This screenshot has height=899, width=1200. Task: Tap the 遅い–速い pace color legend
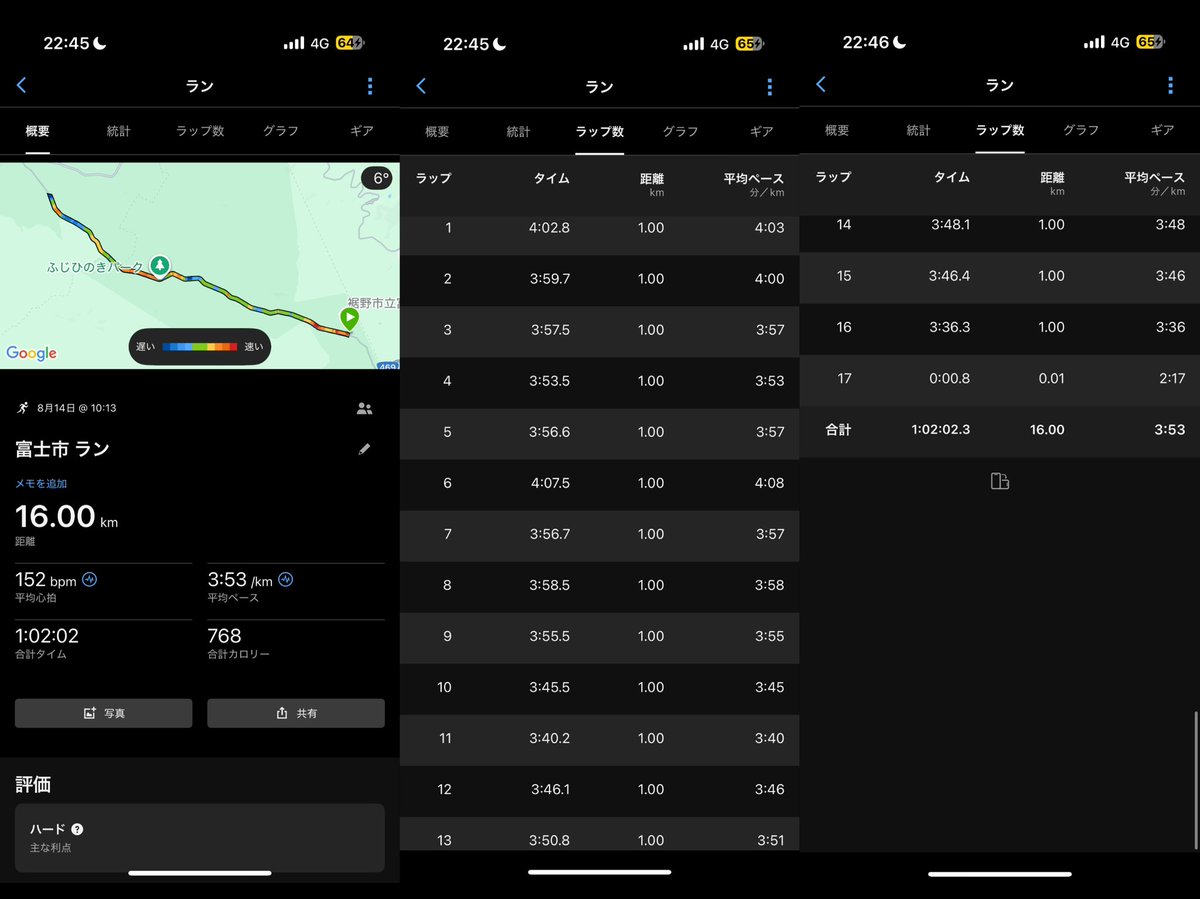point(200,346)
